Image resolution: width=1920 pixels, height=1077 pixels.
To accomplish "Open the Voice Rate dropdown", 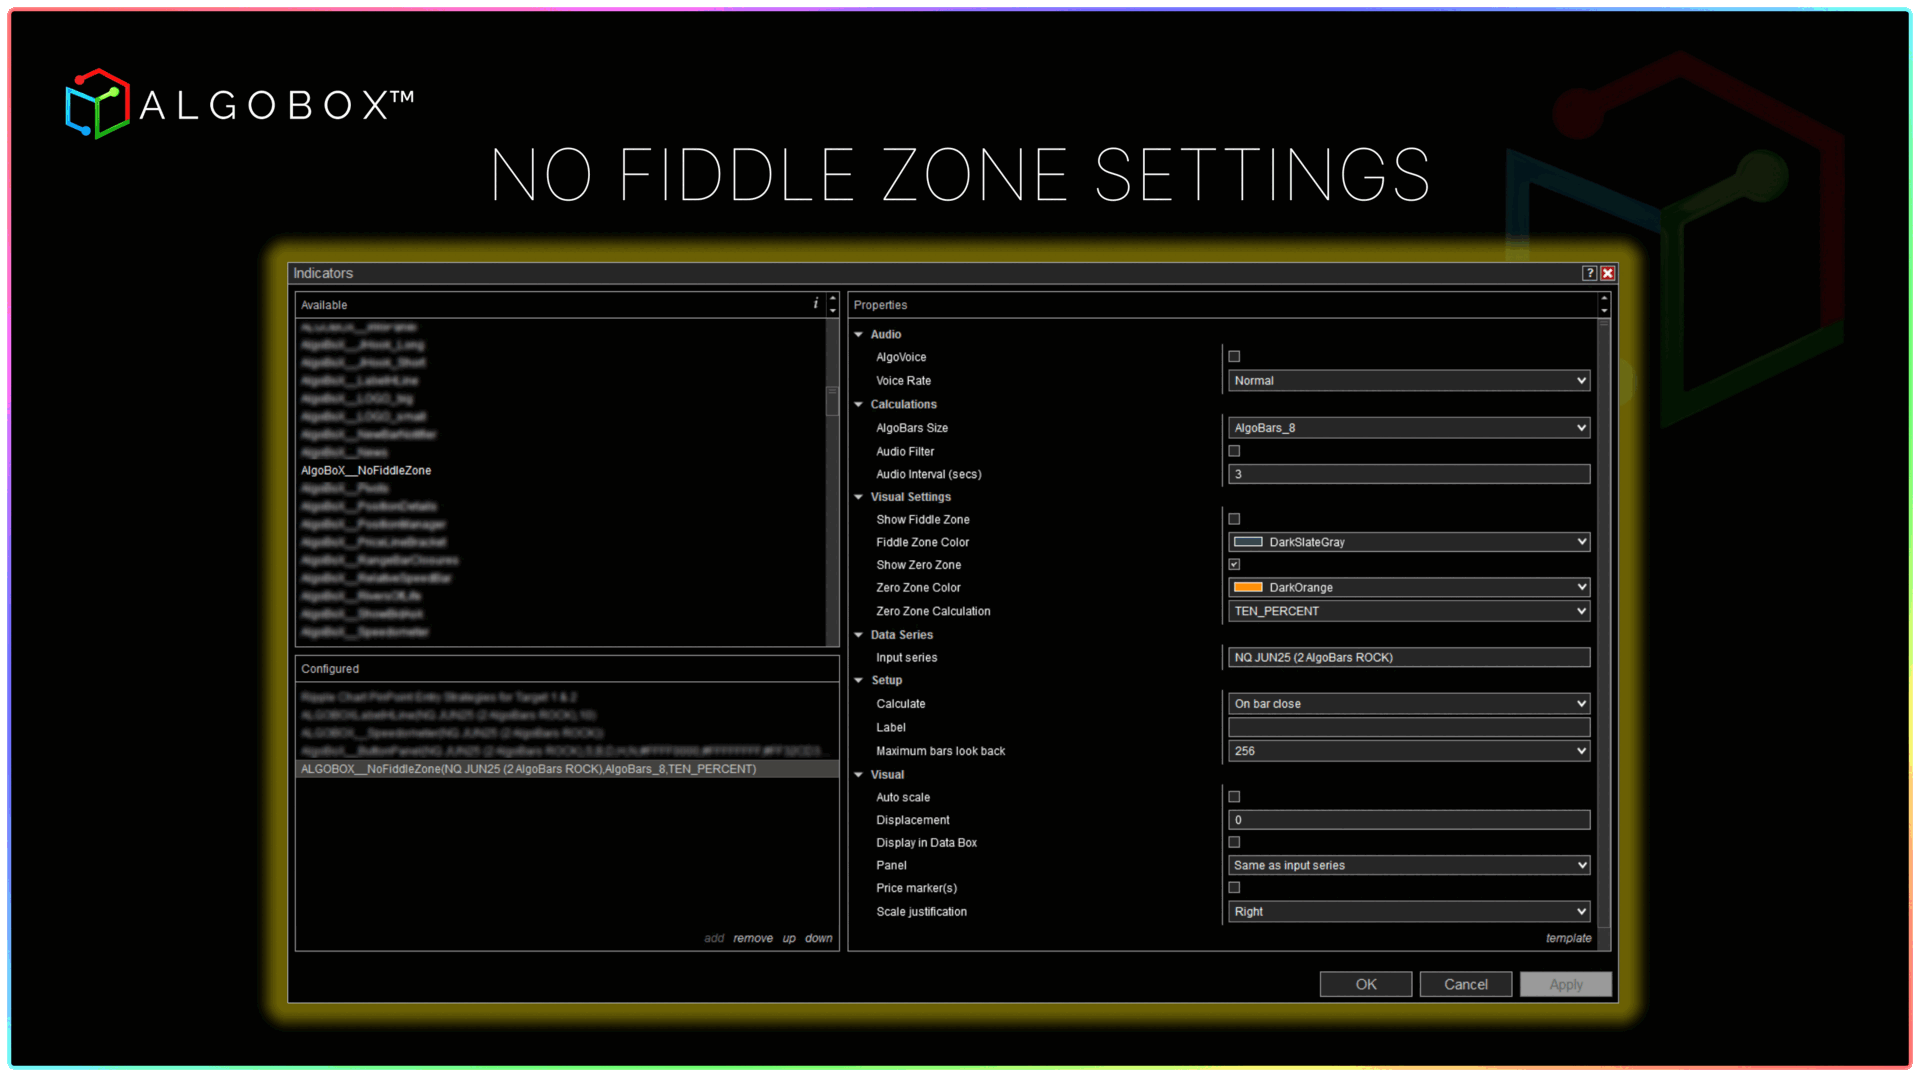I will tap(1408, 381).
